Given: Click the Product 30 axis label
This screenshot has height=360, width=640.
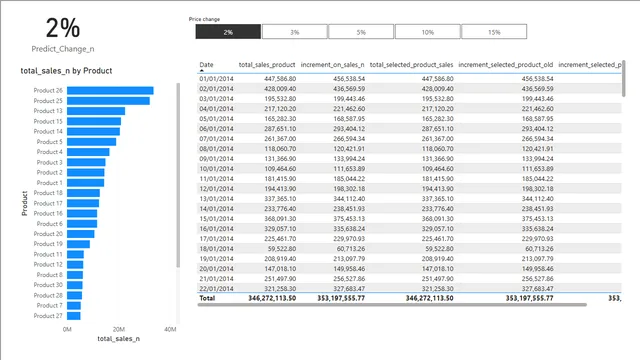Looking at the screenshot, I should coord(48,285).
